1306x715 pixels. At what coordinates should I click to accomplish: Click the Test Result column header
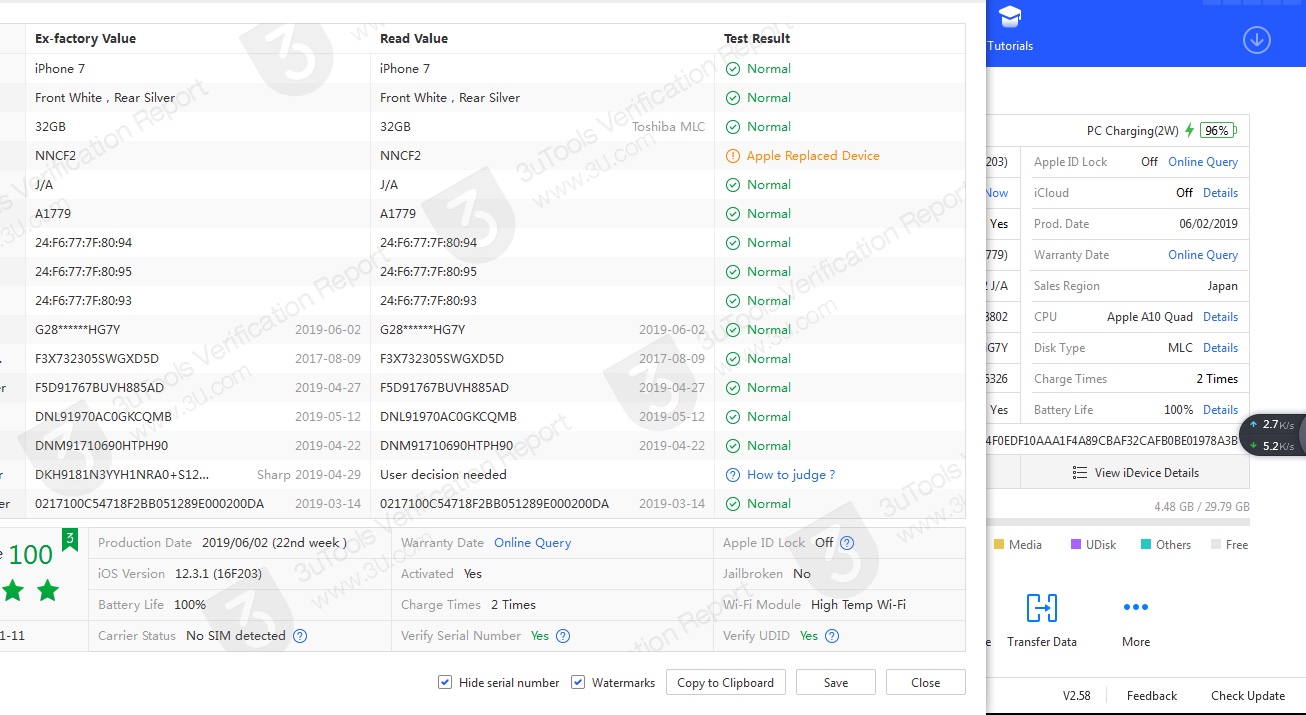point(757,39)
